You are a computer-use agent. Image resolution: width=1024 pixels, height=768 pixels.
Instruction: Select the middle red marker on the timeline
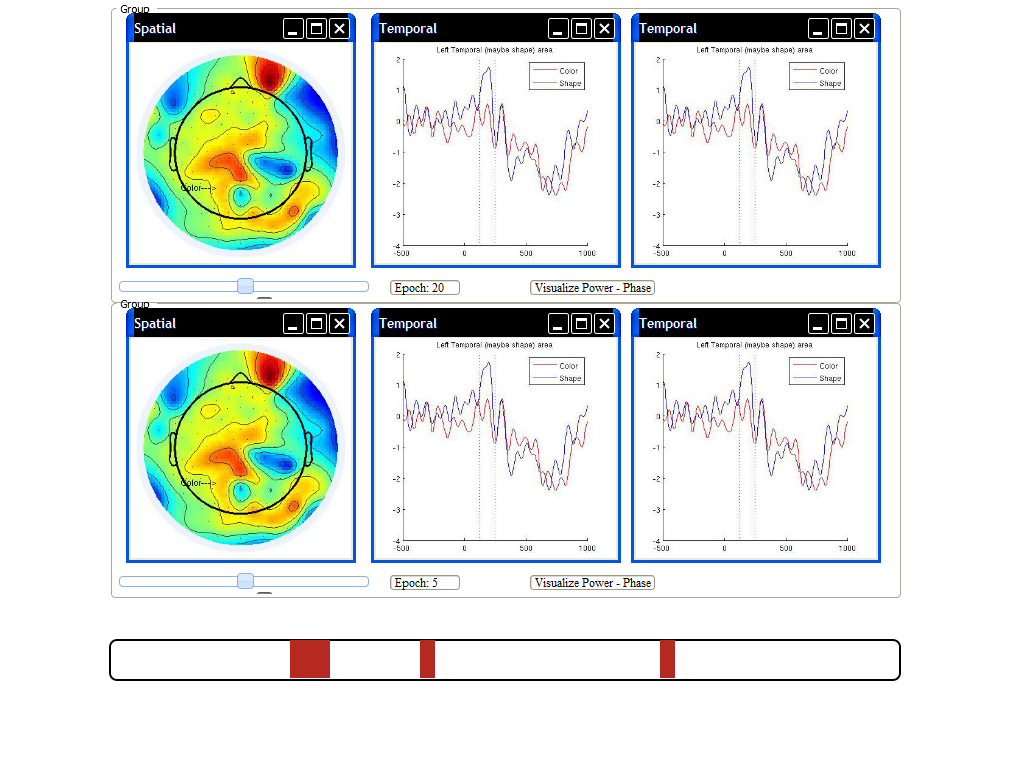click(x=427, y=659)
